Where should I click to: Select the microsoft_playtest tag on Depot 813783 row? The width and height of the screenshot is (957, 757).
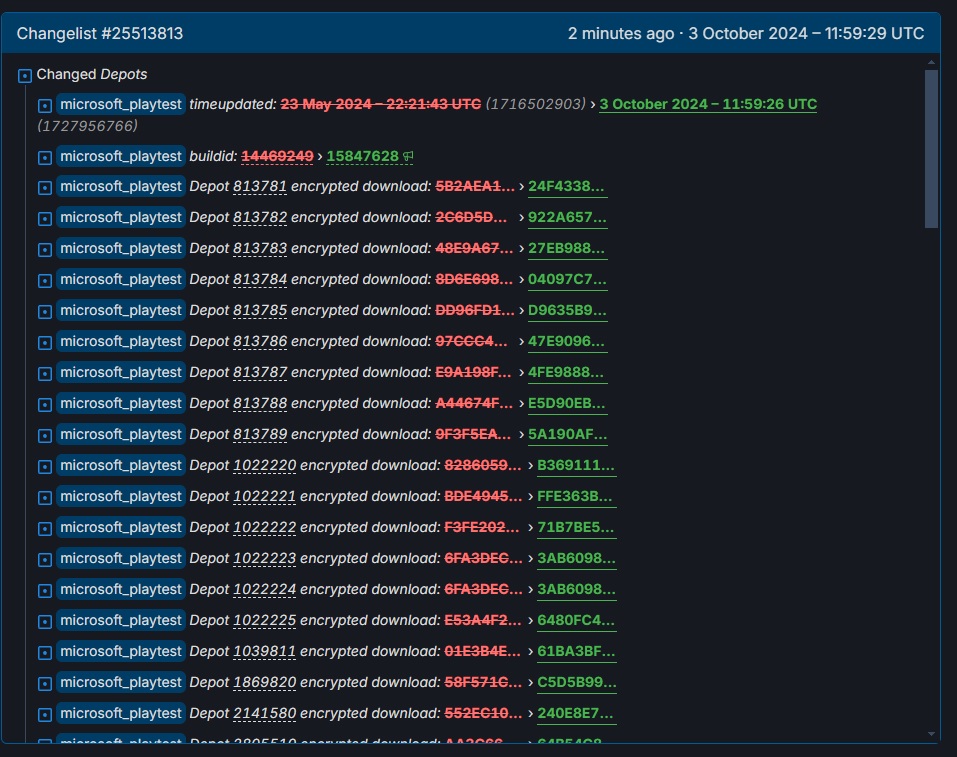[x=121, y=248]
